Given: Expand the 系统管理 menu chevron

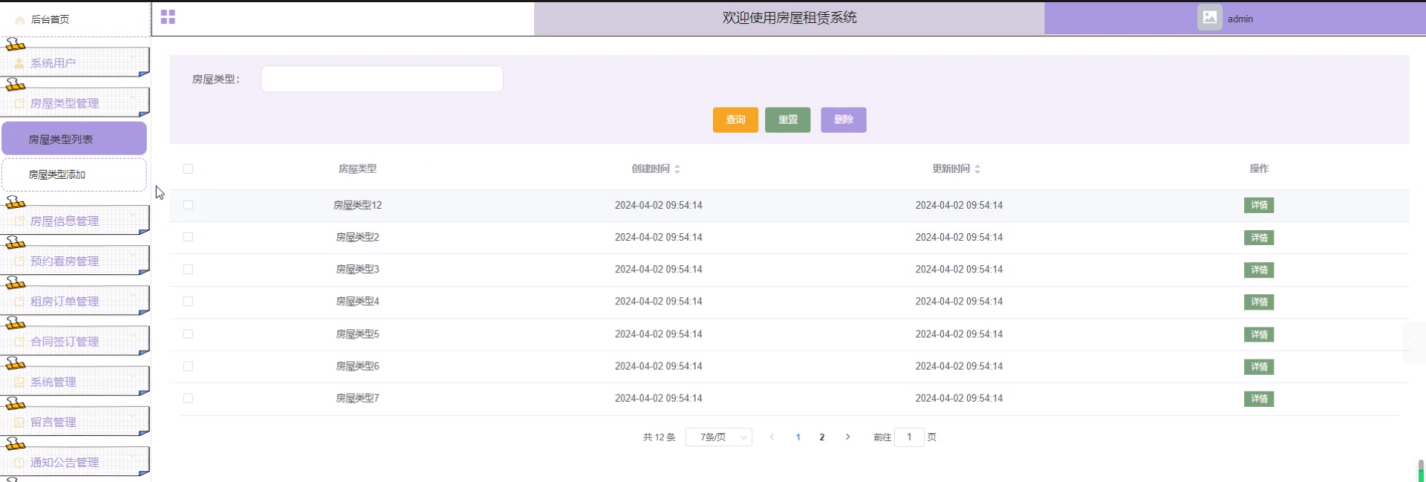Looking at the screenshot, I should 133,376.
